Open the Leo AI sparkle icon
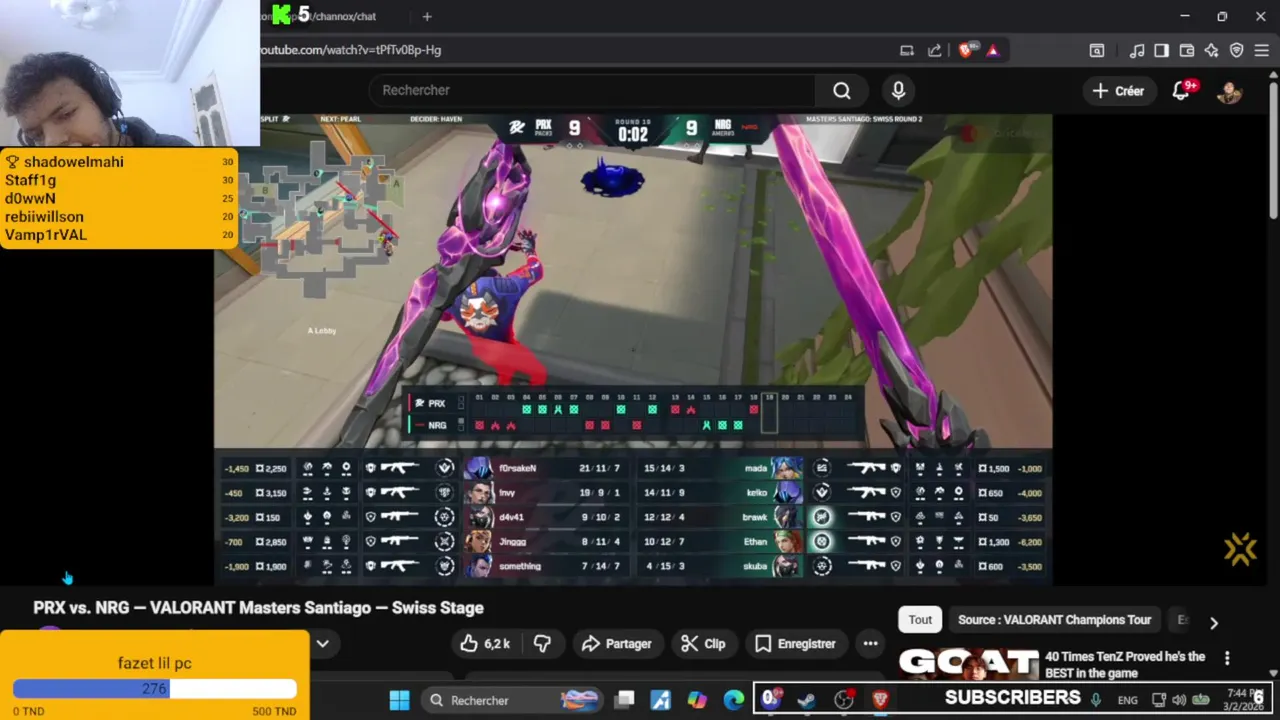 tap(1212, 50)
